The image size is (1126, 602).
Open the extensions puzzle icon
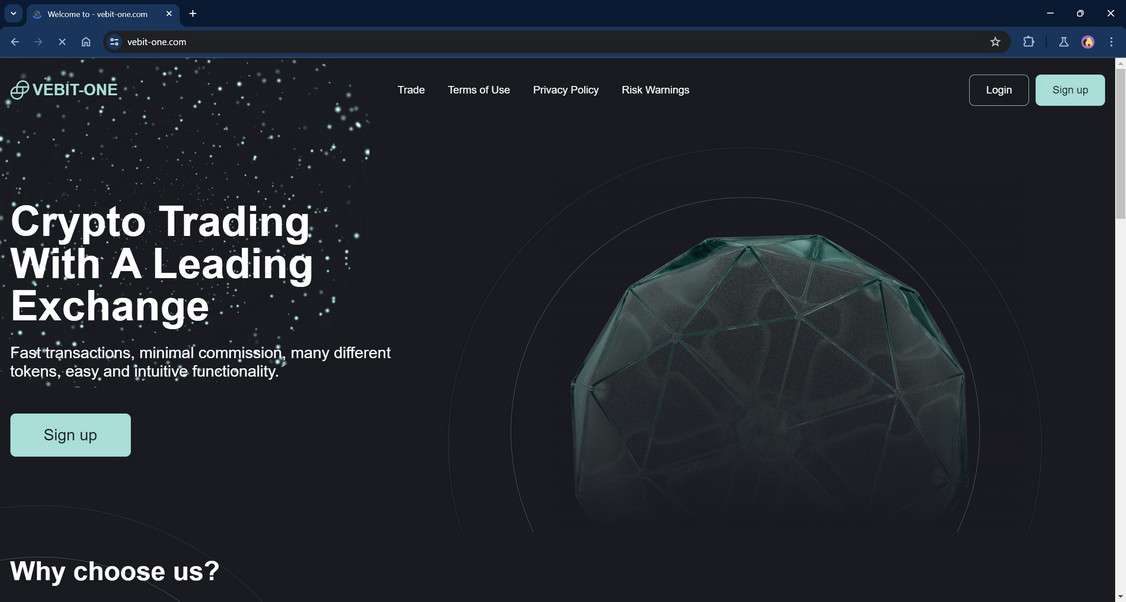click(x=1028, y=42)
